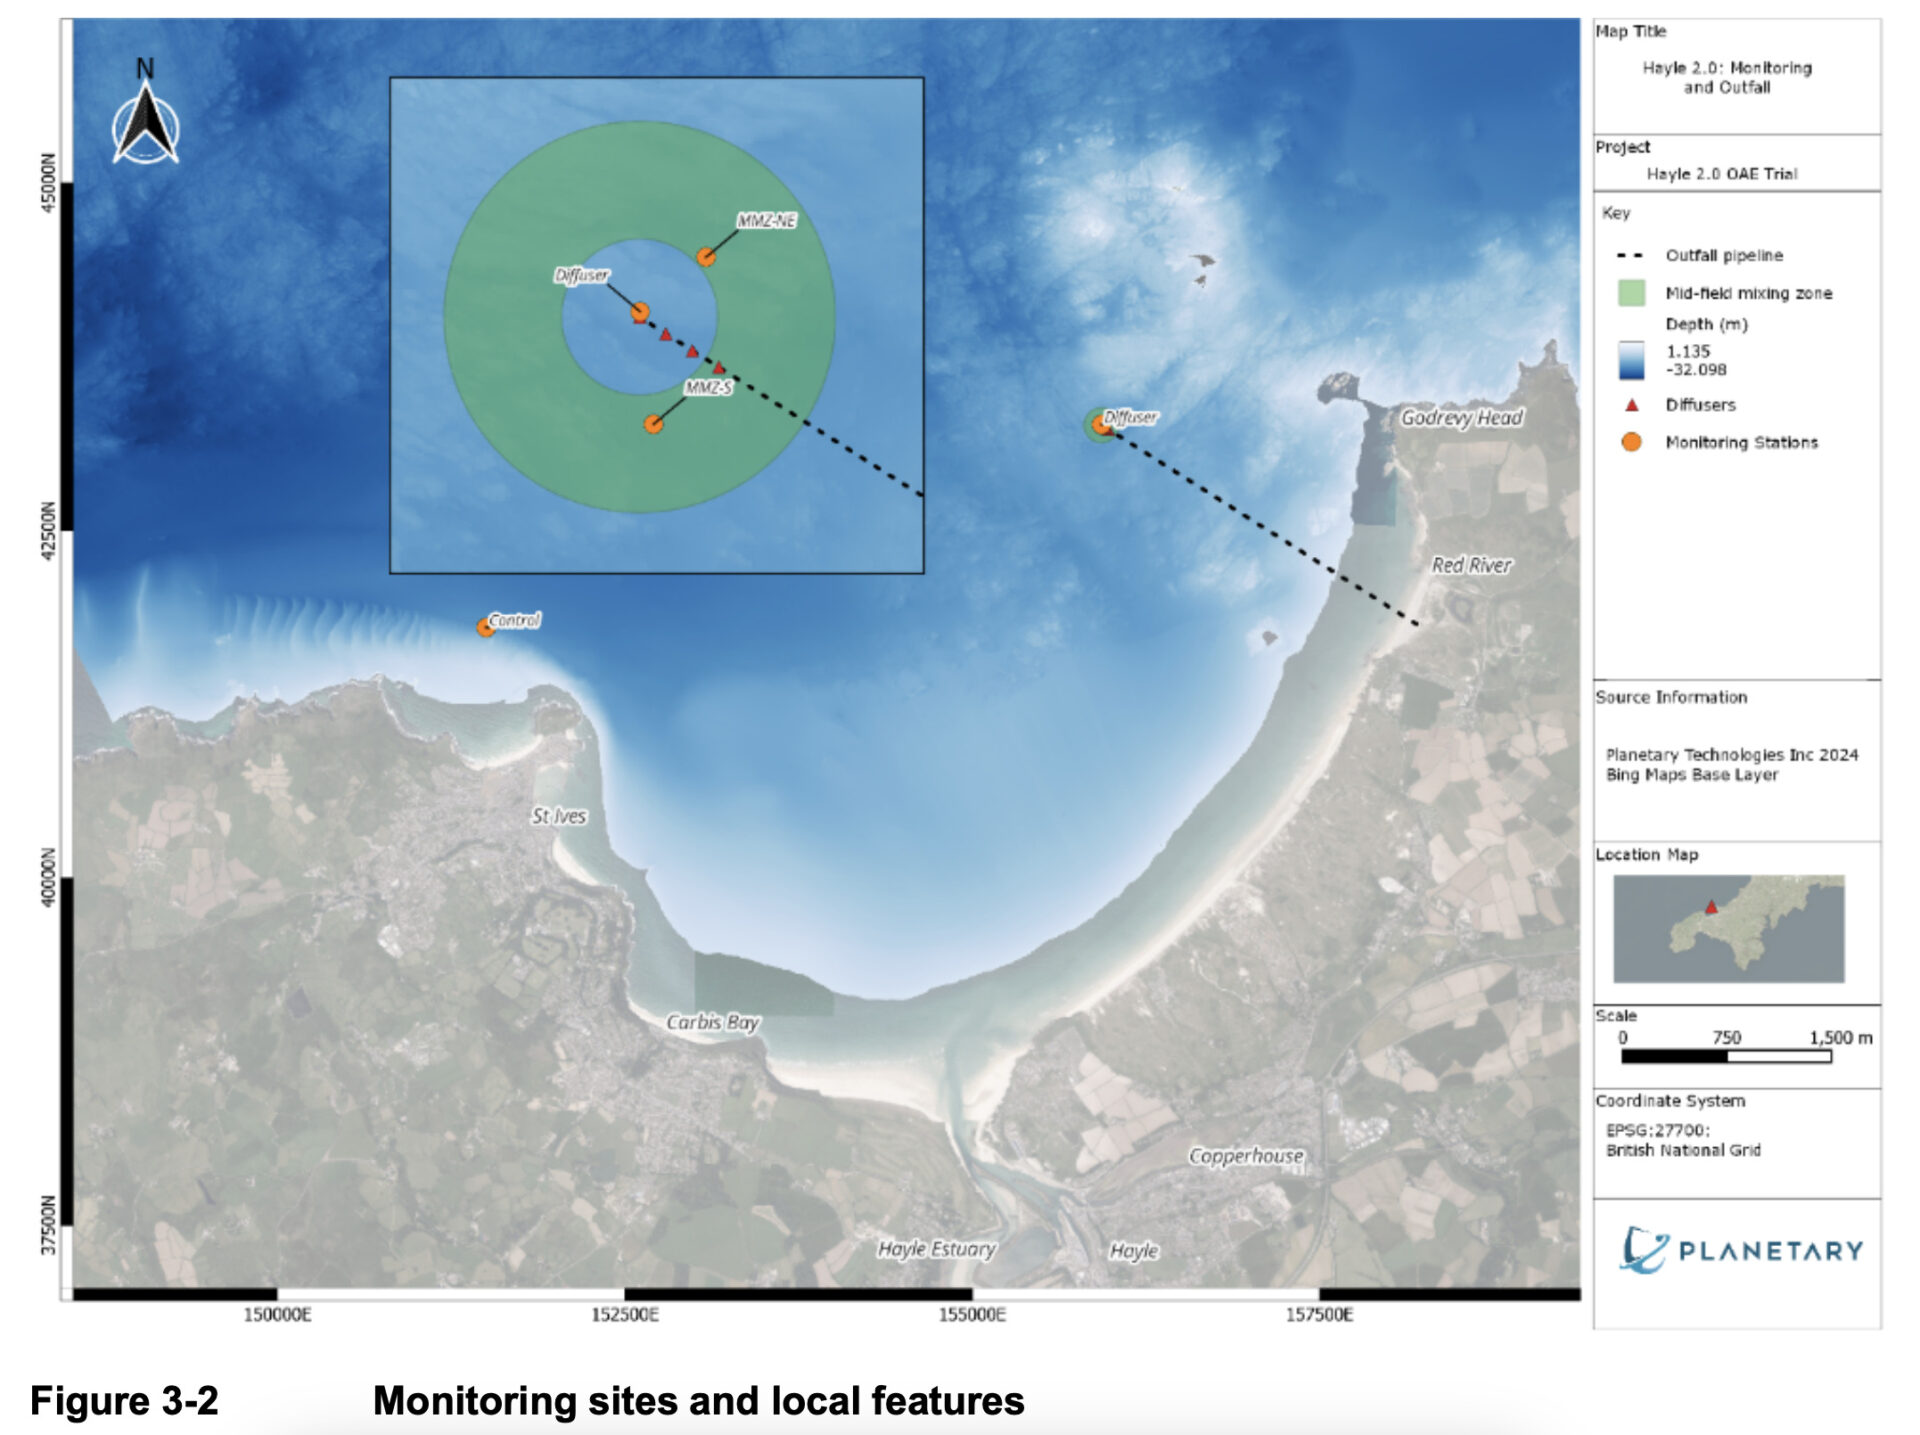Click the 'EPSG:27700:' coordinate text
Viewport: 1920px width, 1435px height.
1658,1130
